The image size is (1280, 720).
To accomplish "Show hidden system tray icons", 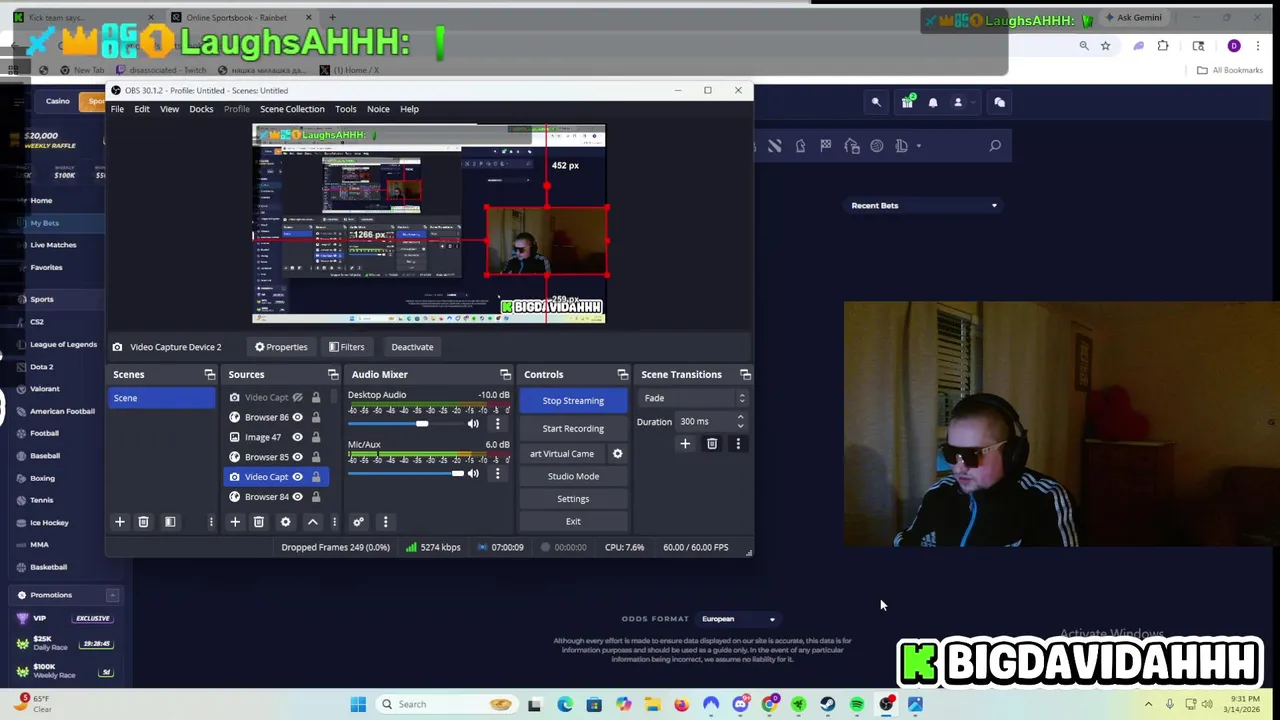I will click(1148, 705).
